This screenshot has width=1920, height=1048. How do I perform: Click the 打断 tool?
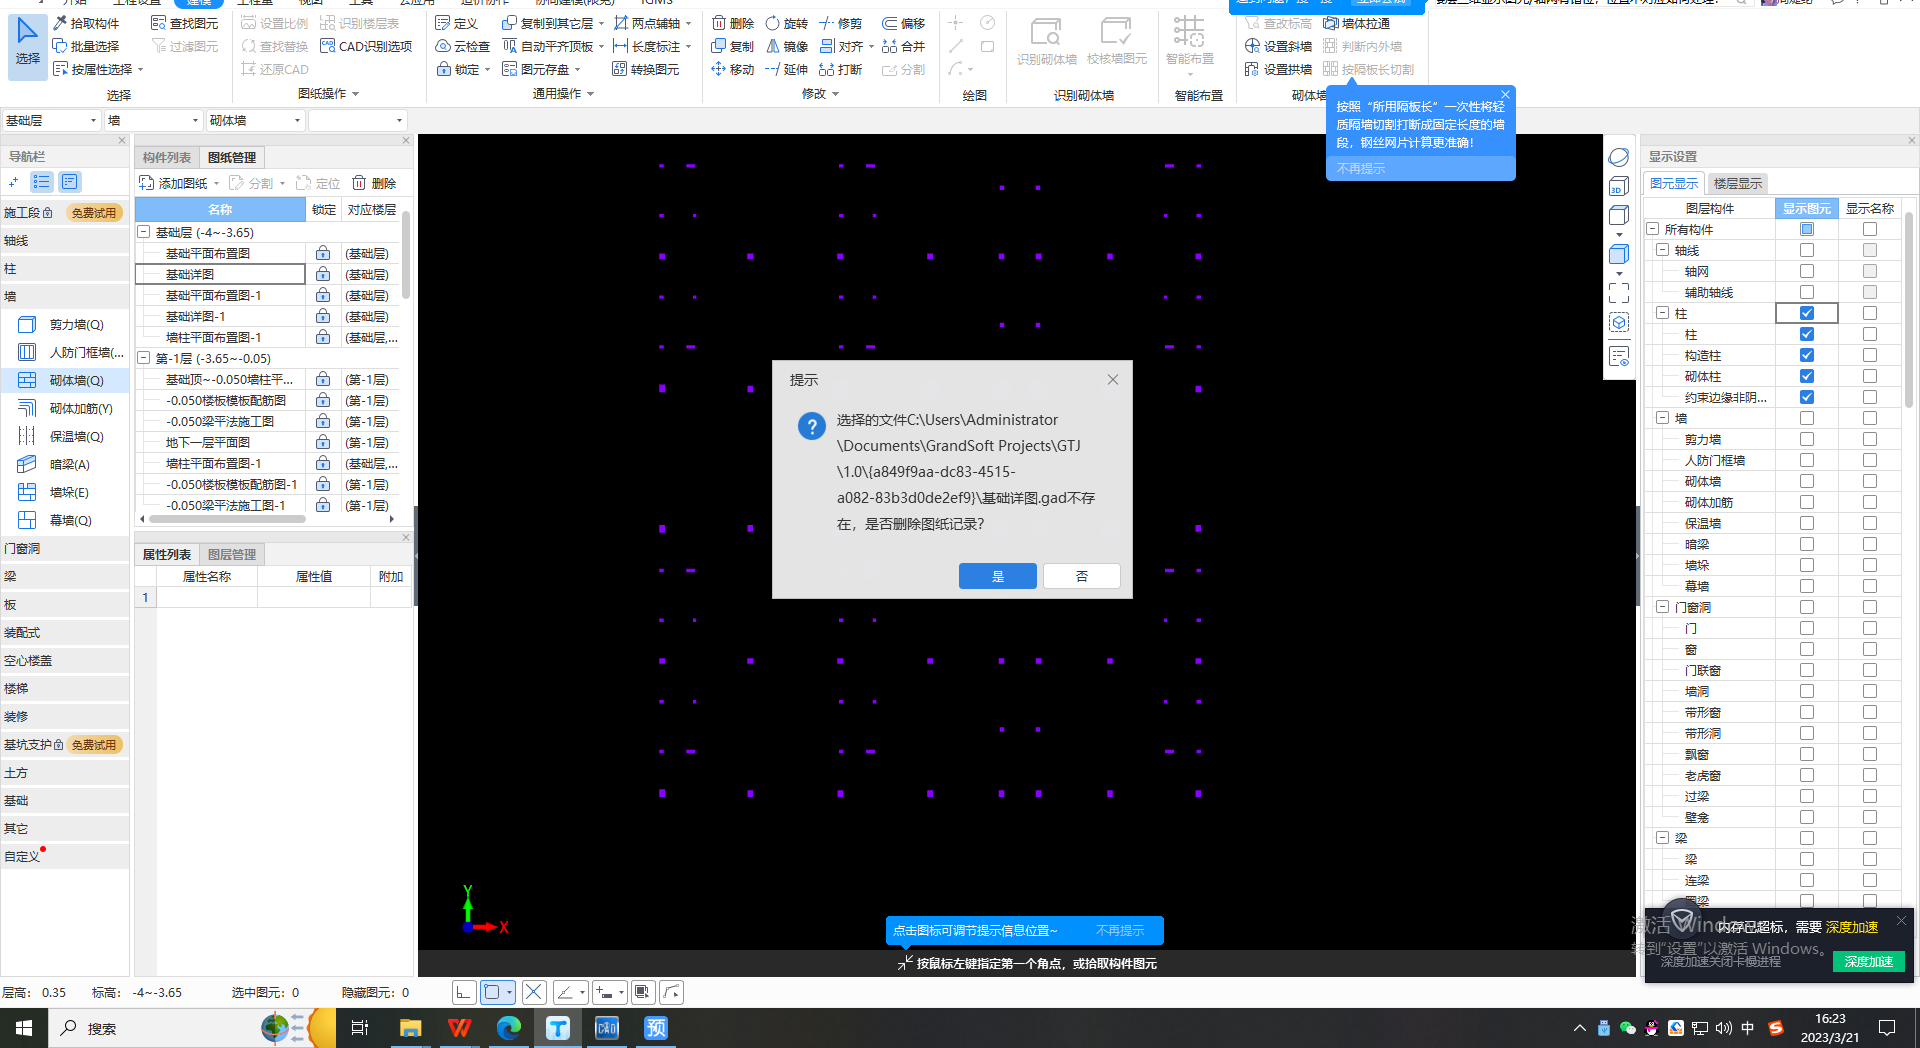point(840,69)
